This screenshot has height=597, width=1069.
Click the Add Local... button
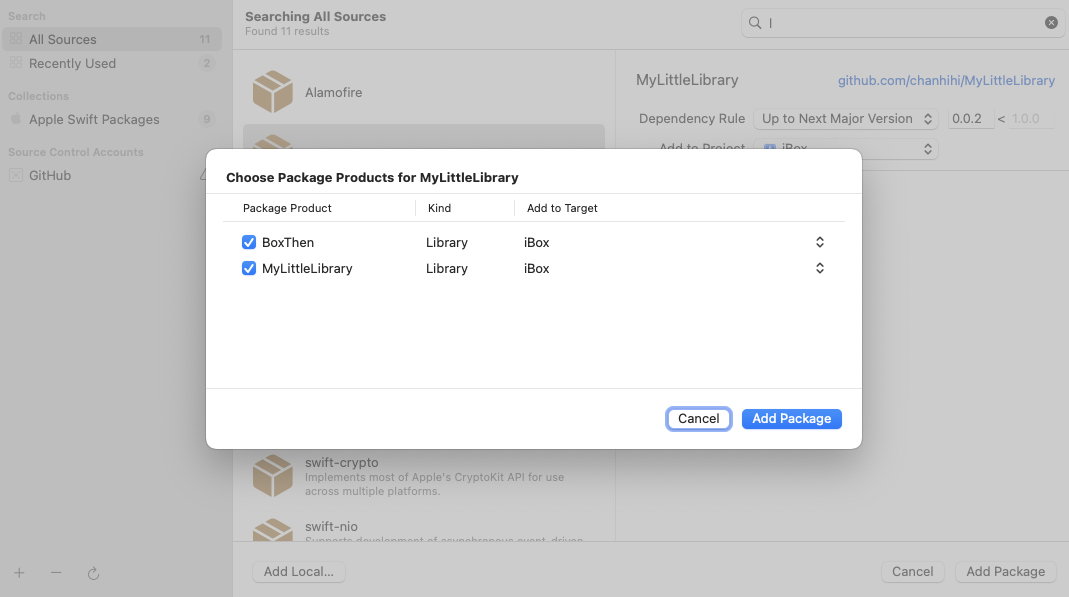click(x=299, y=572)
